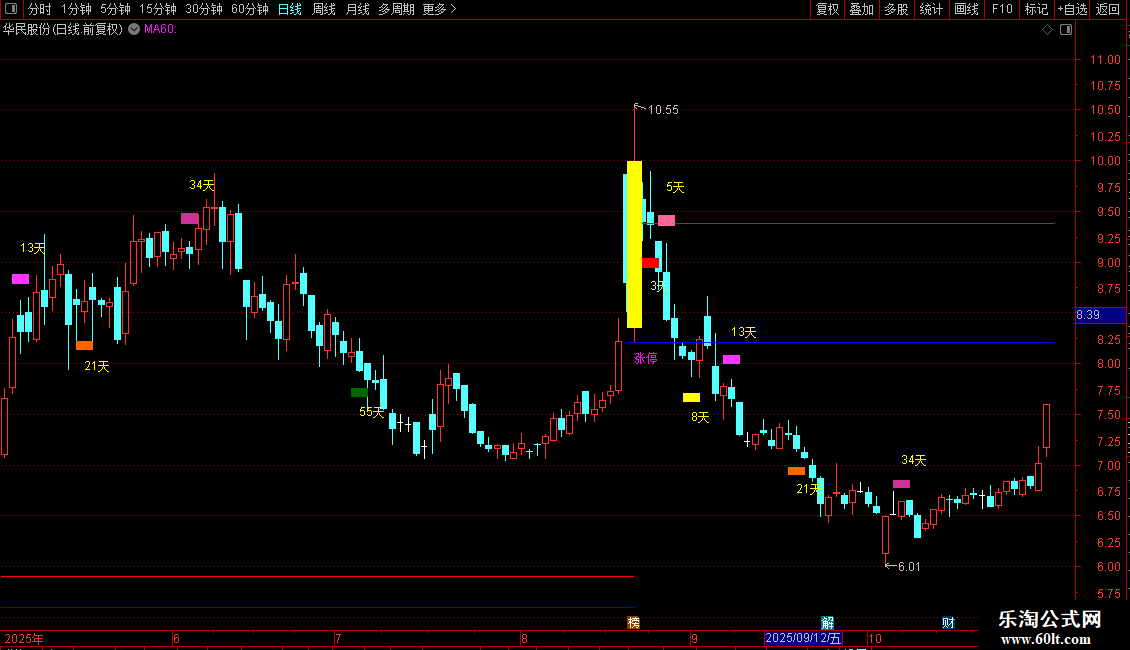
Task: Click the 5天 cycle label
Action: tap(675, 187)
